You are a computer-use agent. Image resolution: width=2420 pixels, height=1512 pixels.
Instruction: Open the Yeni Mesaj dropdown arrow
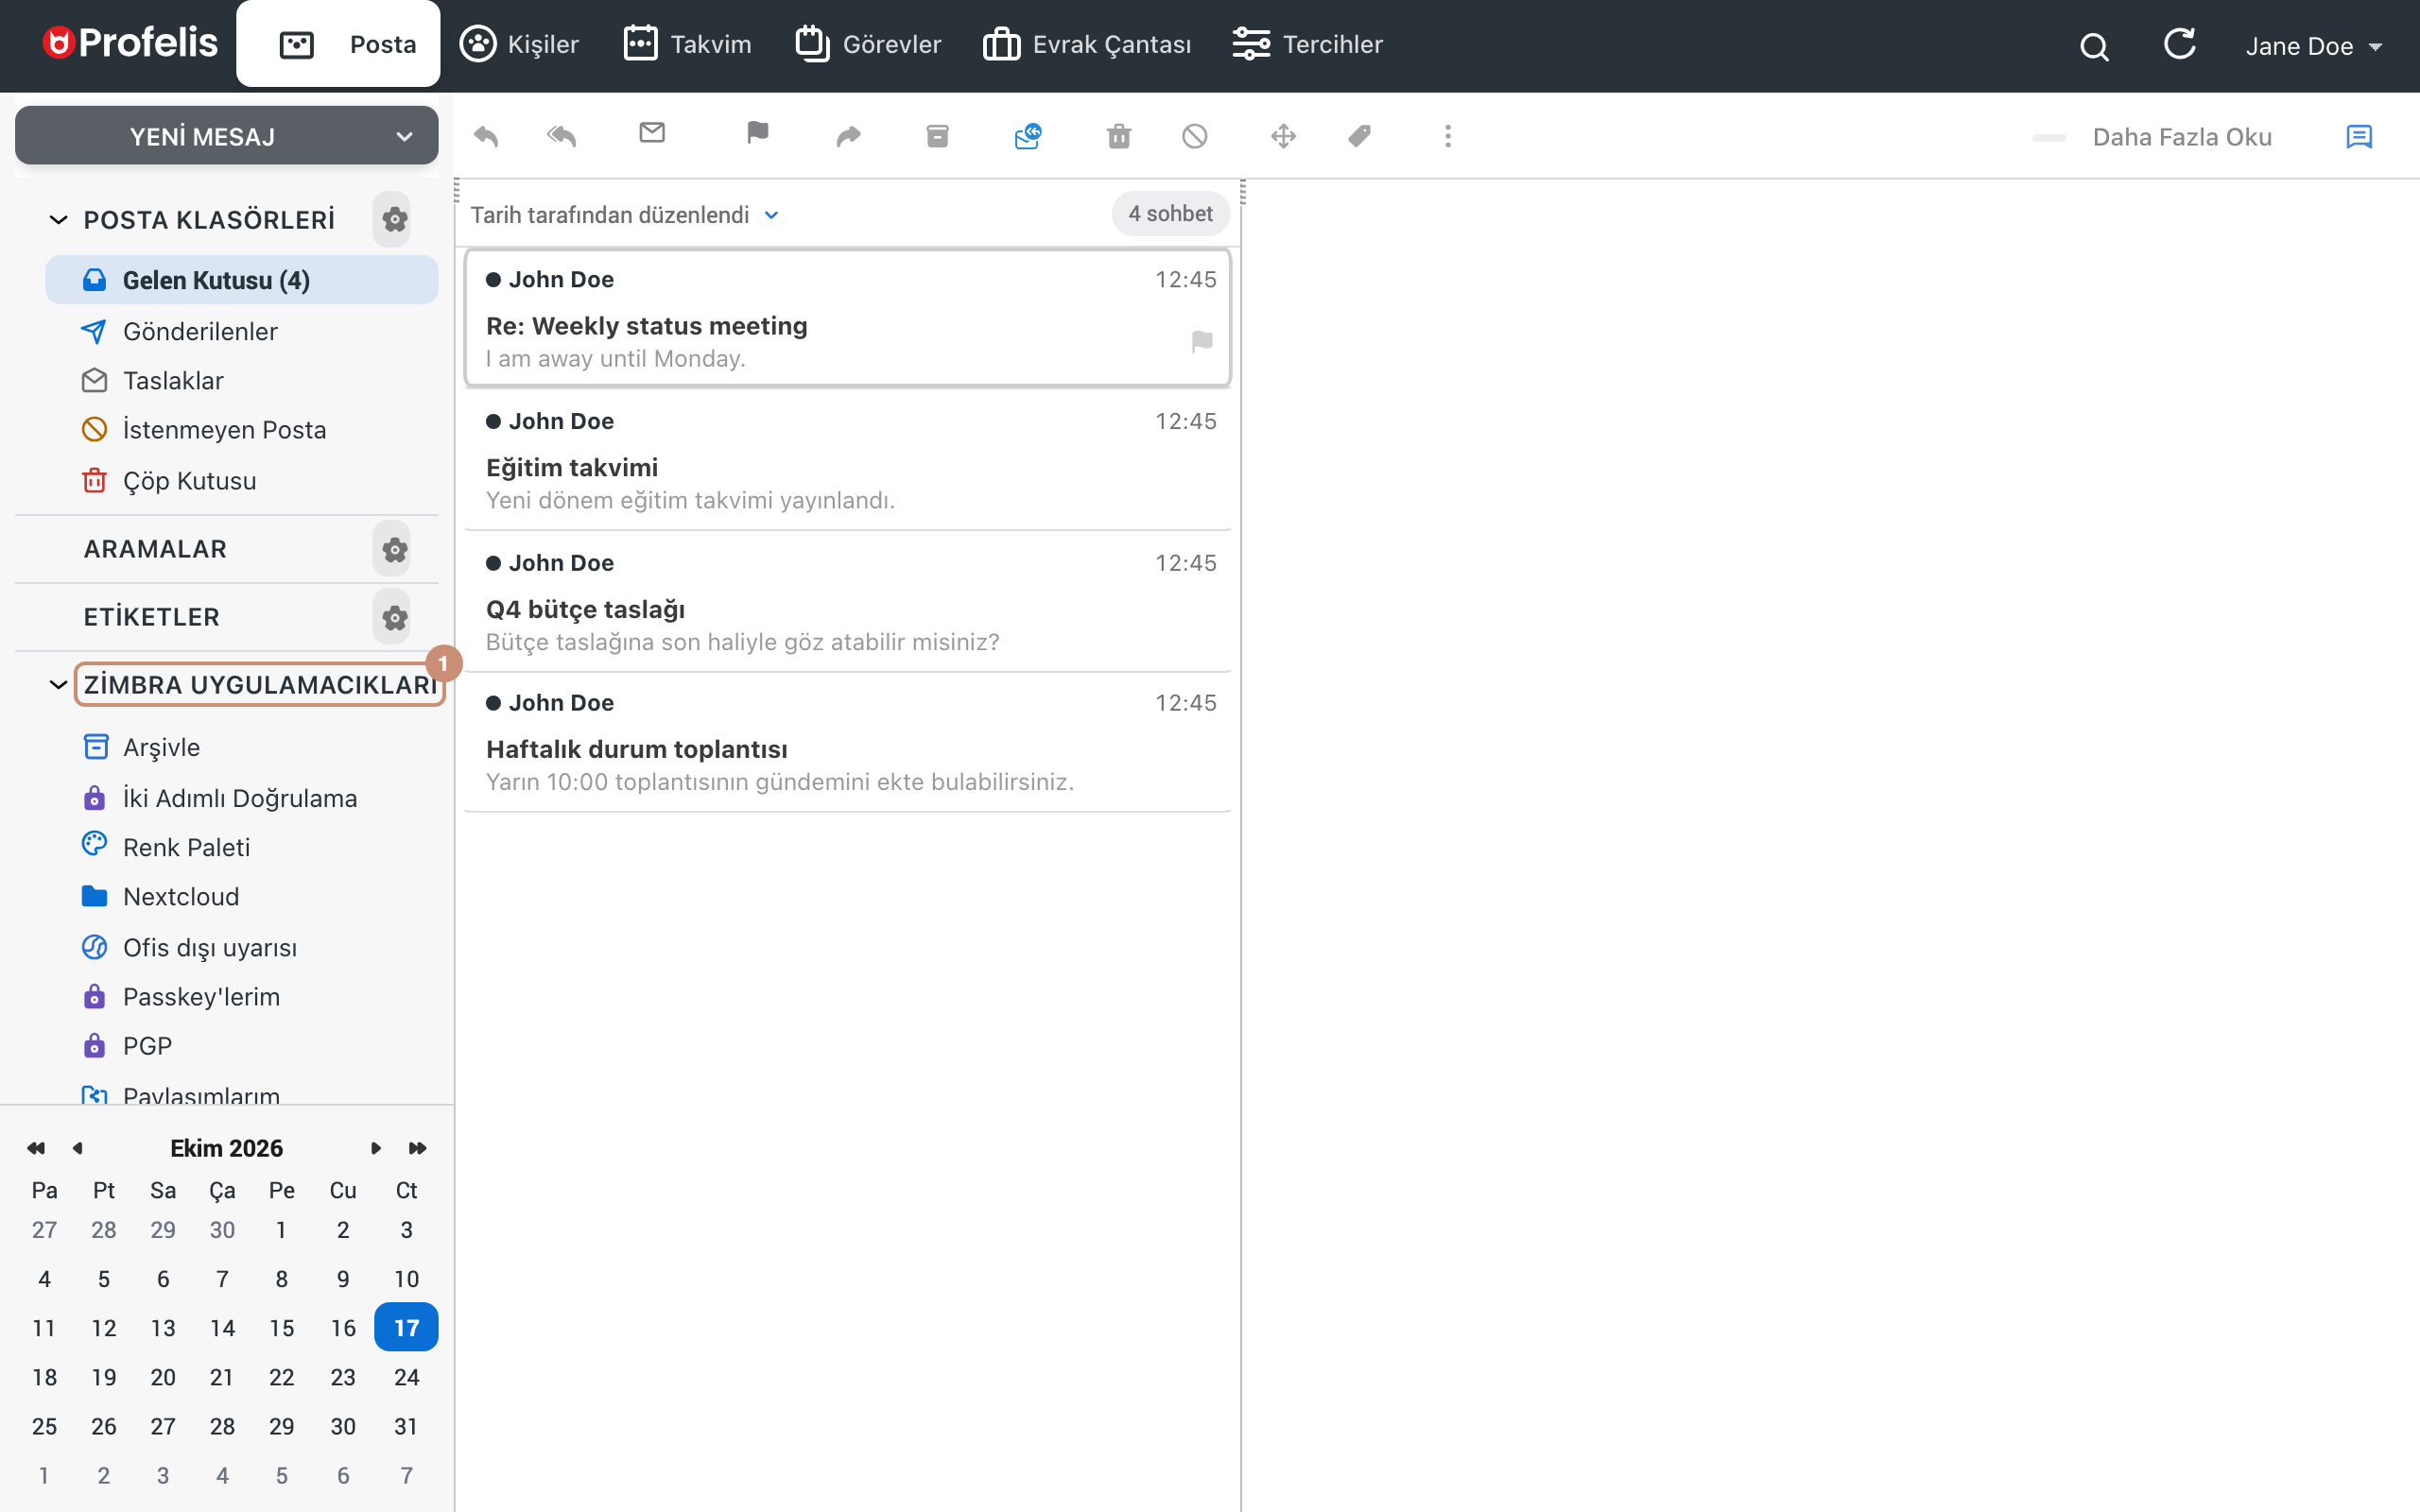coord(404,136)
